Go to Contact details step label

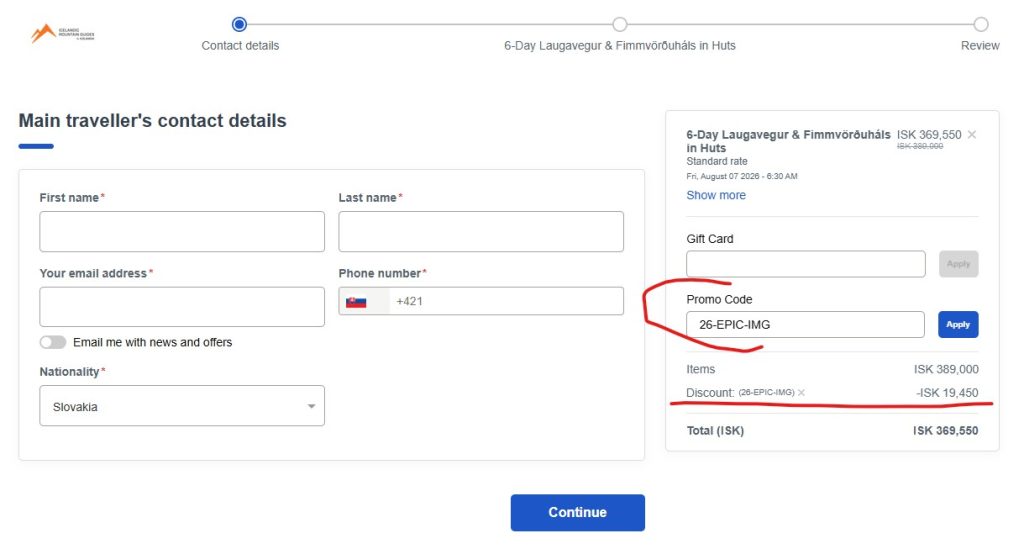click(x=240, y=46)
